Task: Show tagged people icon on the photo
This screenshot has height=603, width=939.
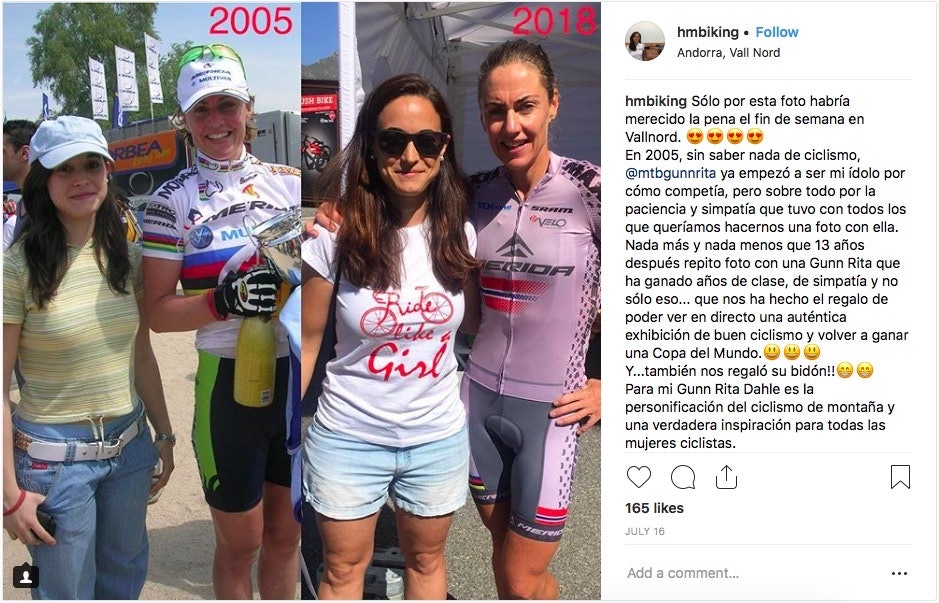Action: click(26, 576)
